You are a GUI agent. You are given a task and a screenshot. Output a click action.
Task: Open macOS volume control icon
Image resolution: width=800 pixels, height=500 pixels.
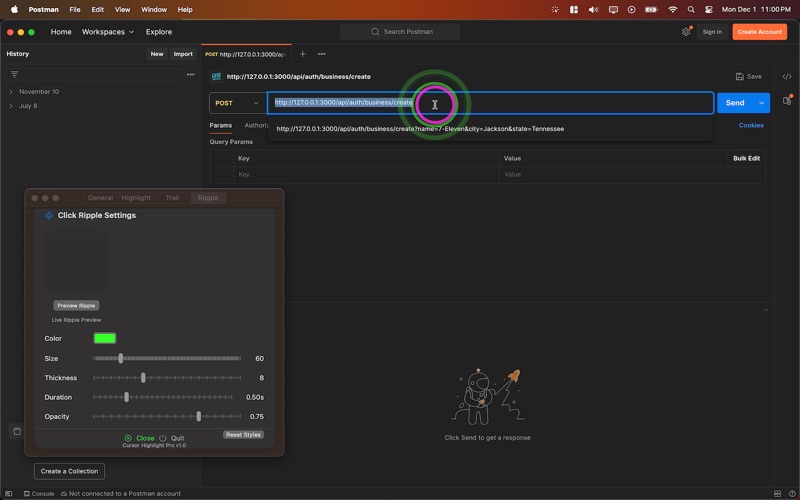593,9
